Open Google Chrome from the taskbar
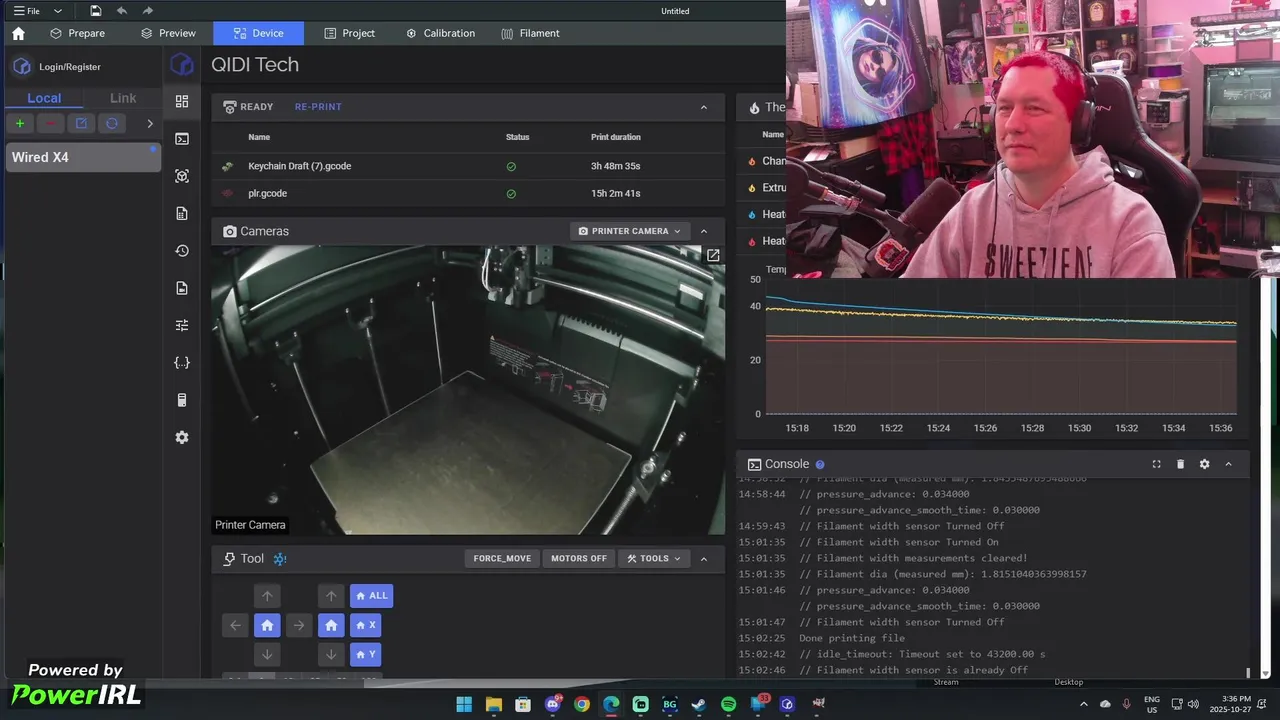Image resolution: width=1280 pixels, height=720 pixels. pos(582,704)
